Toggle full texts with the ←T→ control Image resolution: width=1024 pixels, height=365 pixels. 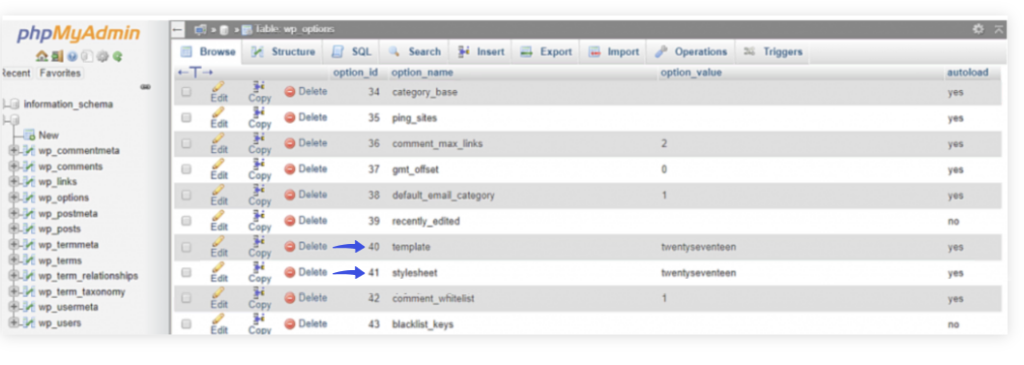(x=195, y=72)
